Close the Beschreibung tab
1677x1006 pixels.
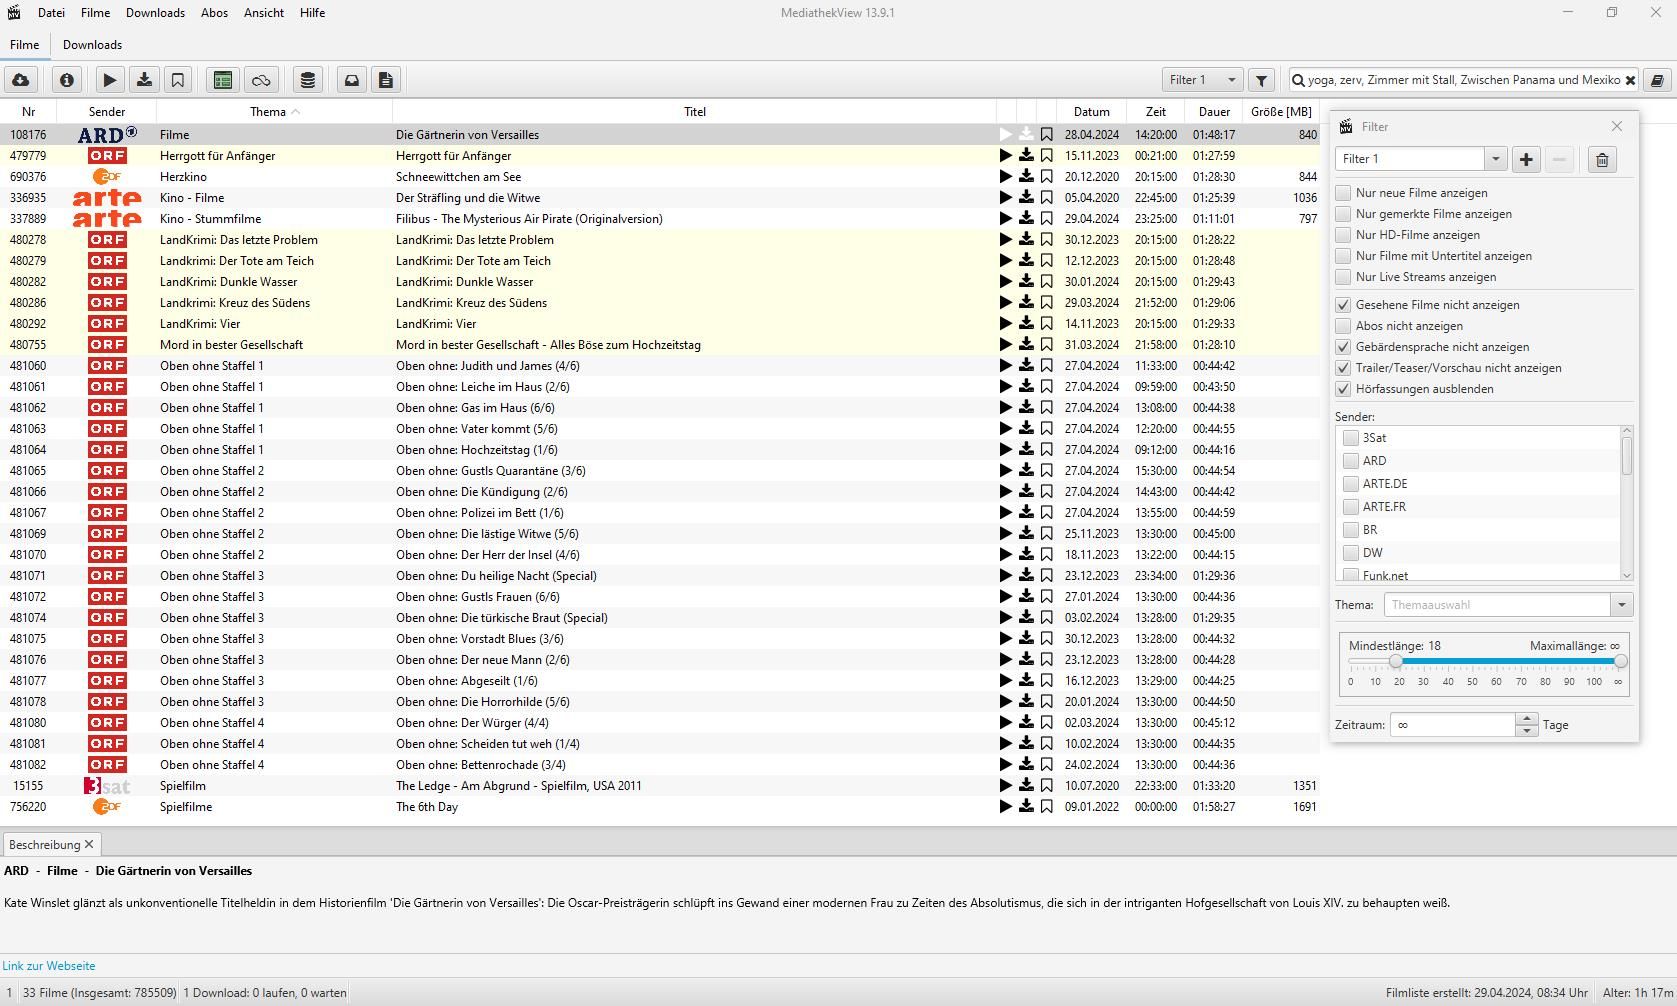click(x=89, y=845)
